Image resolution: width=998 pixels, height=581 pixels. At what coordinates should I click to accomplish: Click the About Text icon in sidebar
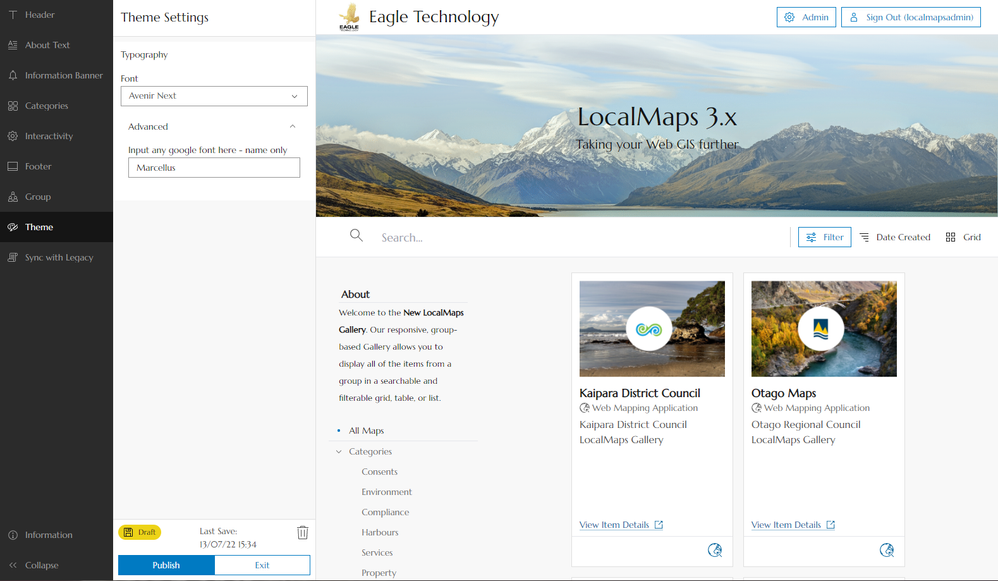(13, 45)
